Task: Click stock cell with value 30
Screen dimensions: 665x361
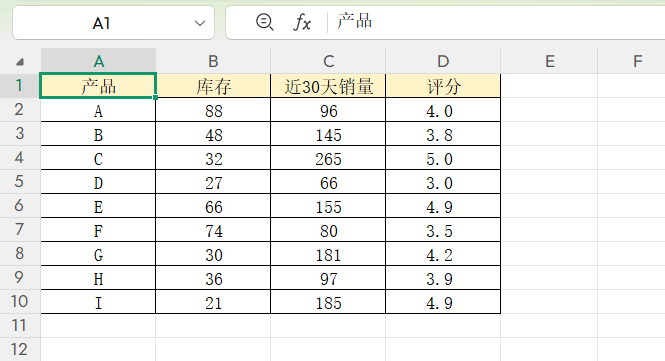Action: click(213, 254)
